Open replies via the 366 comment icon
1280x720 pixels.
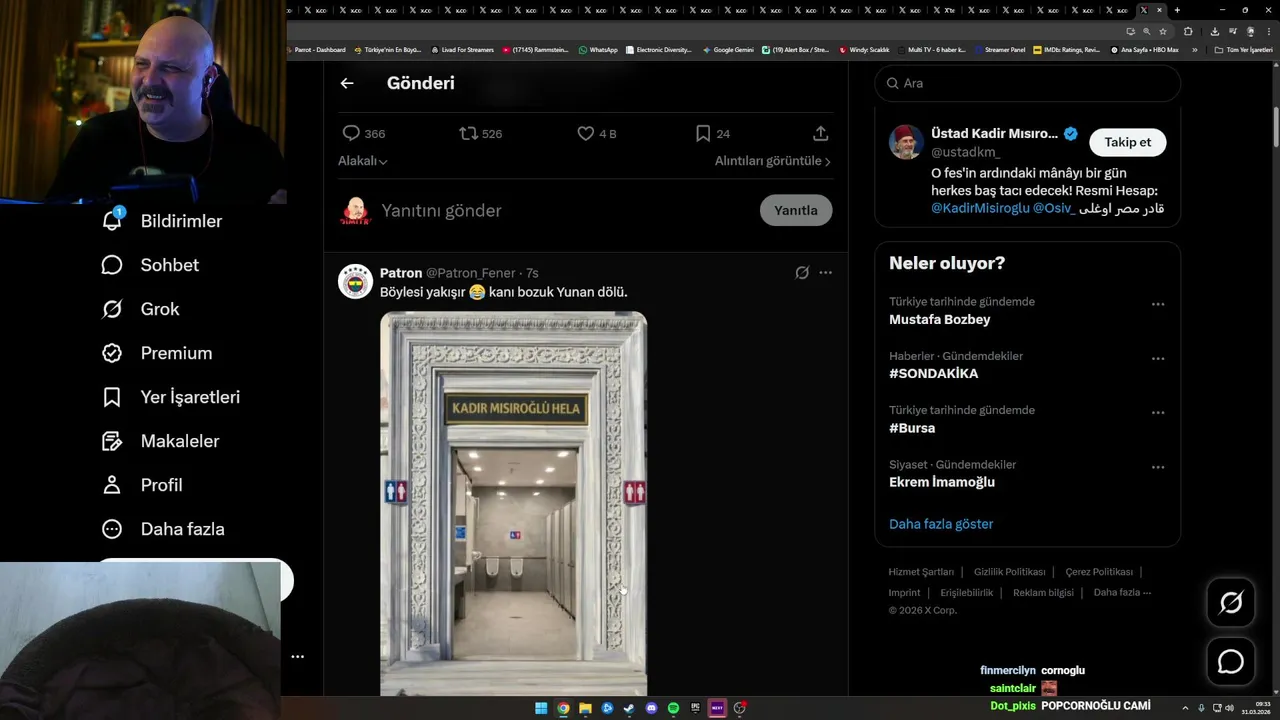point(351,133)
